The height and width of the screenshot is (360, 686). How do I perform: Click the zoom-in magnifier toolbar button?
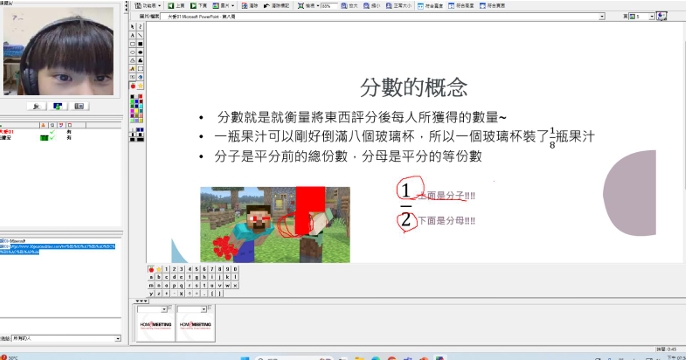point(349,6)
